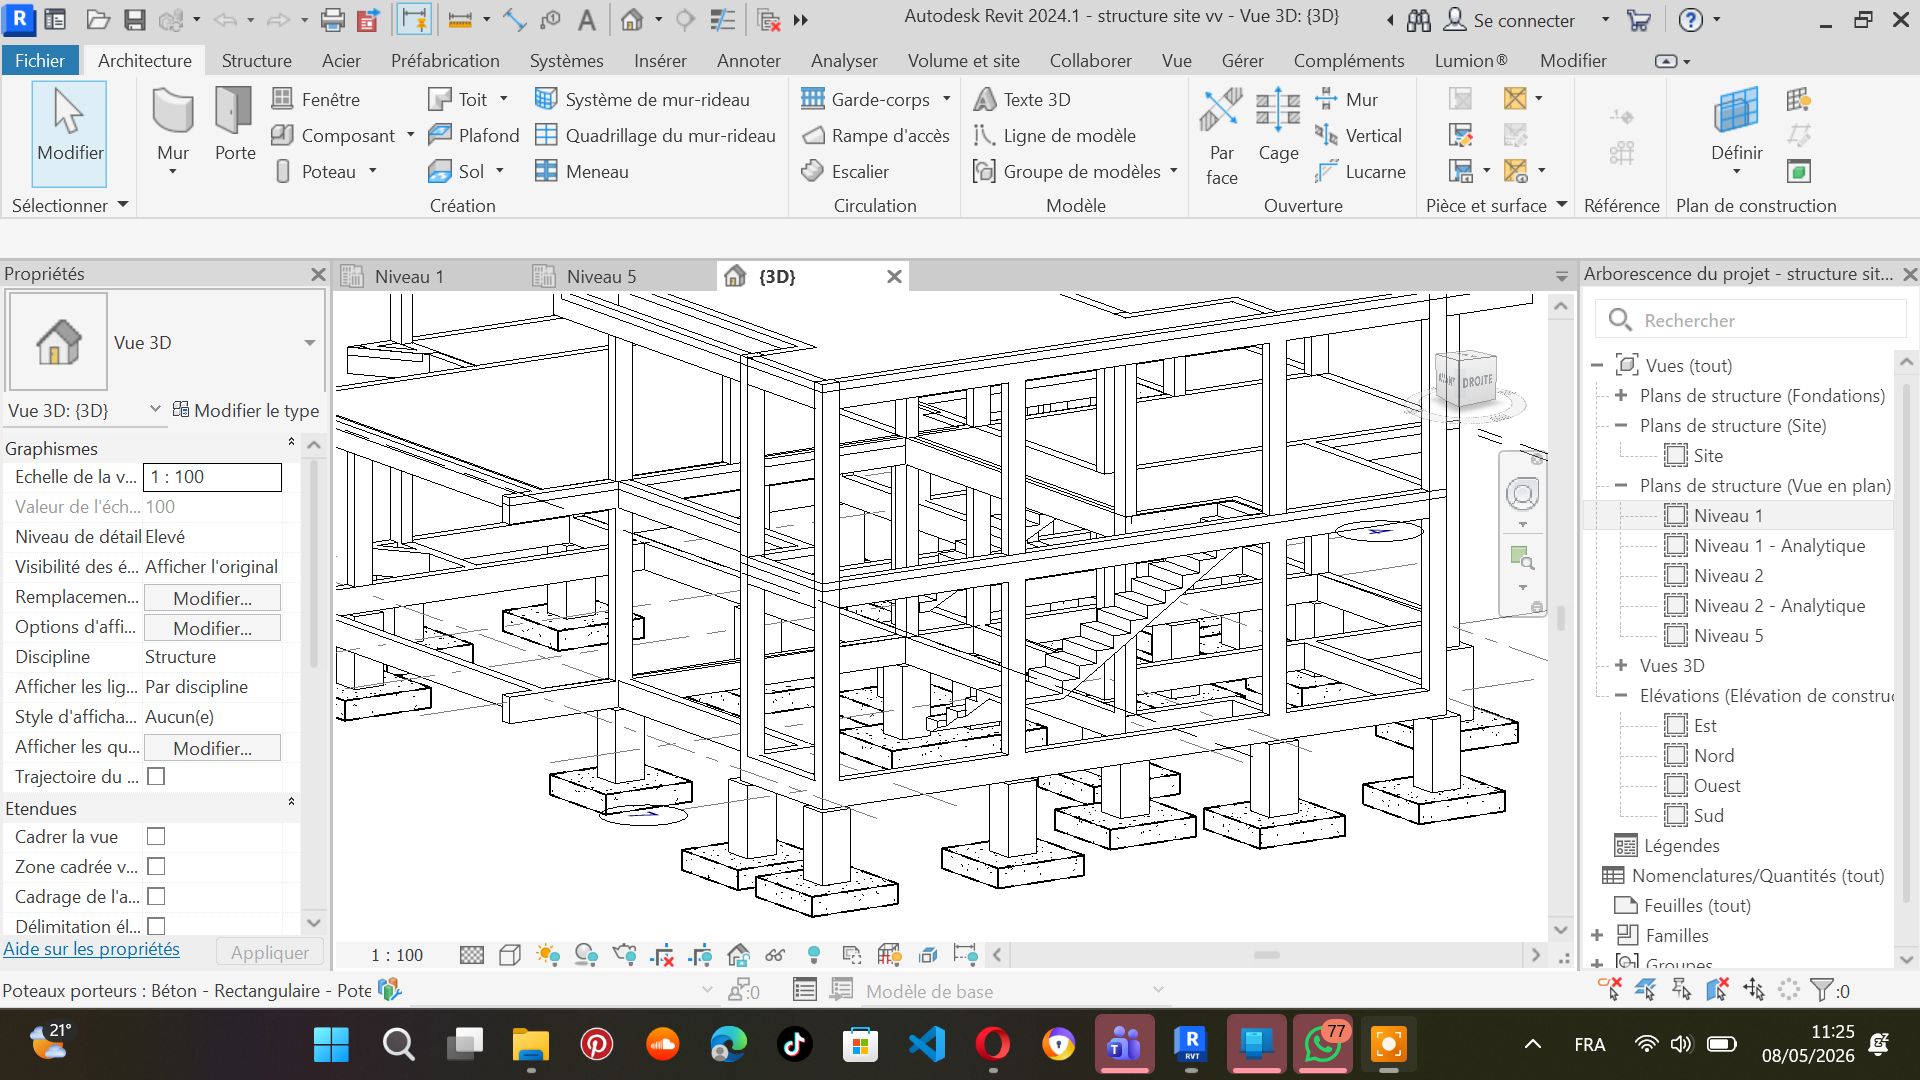This screenshot has width=1920, height=1080.
Task: Toggle visual style cube icon
Action: click(510, 955)
